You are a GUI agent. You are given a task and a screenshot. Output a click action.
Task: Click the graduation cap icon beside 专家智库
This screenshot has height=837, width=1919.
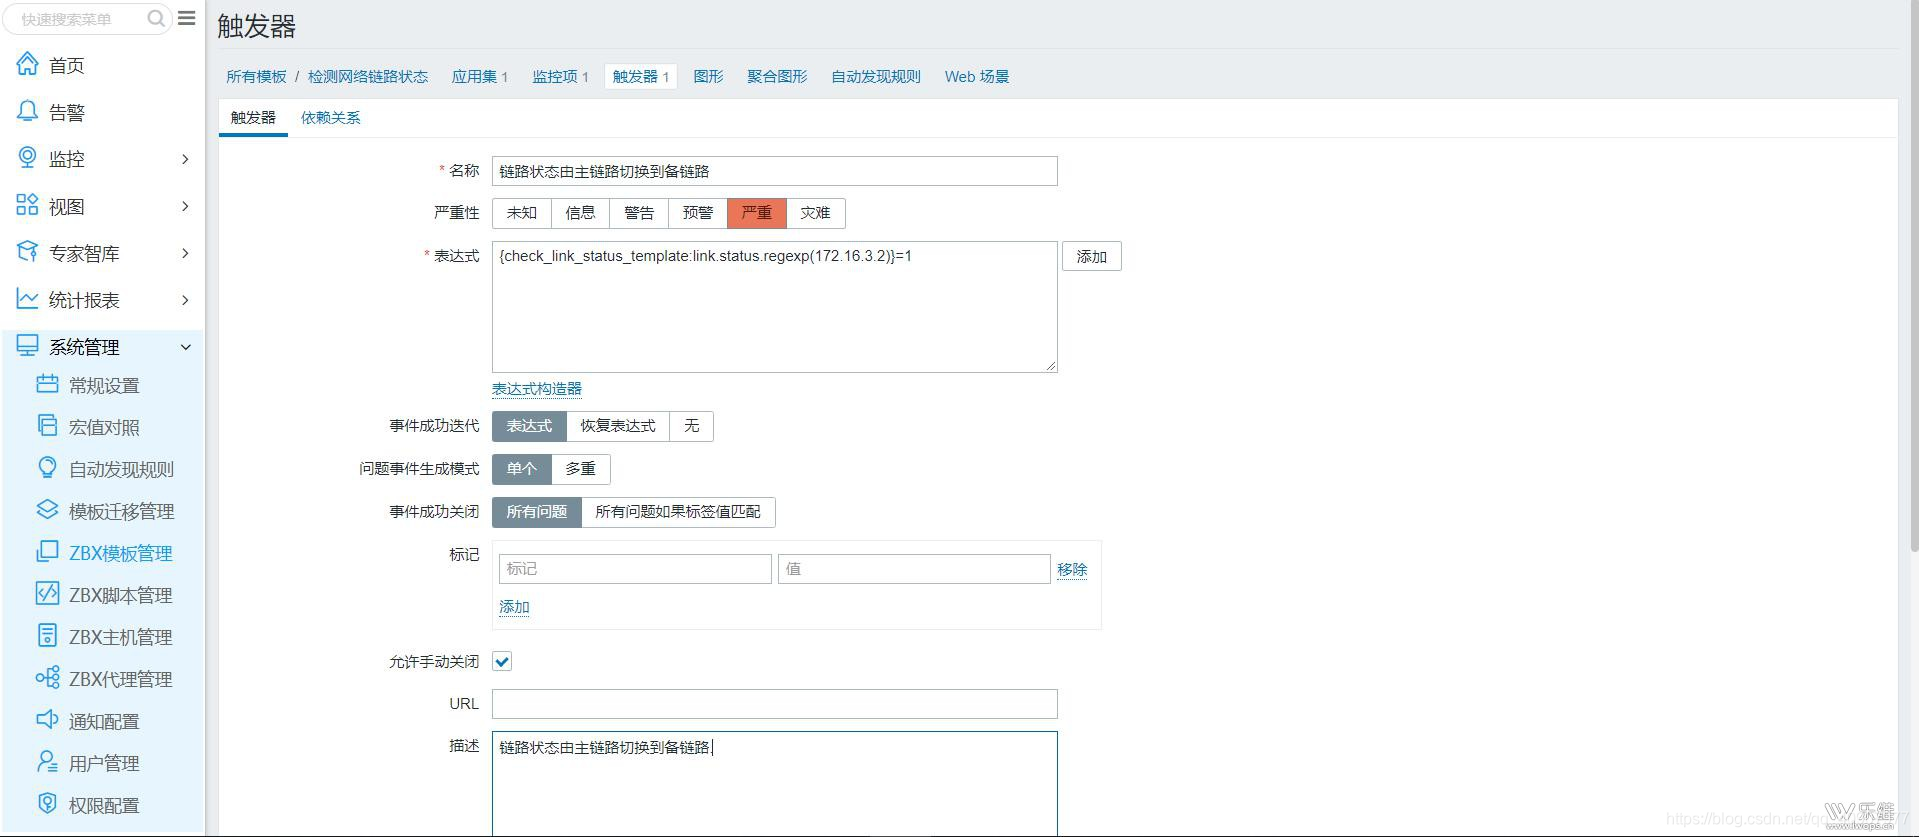[27, 252]
